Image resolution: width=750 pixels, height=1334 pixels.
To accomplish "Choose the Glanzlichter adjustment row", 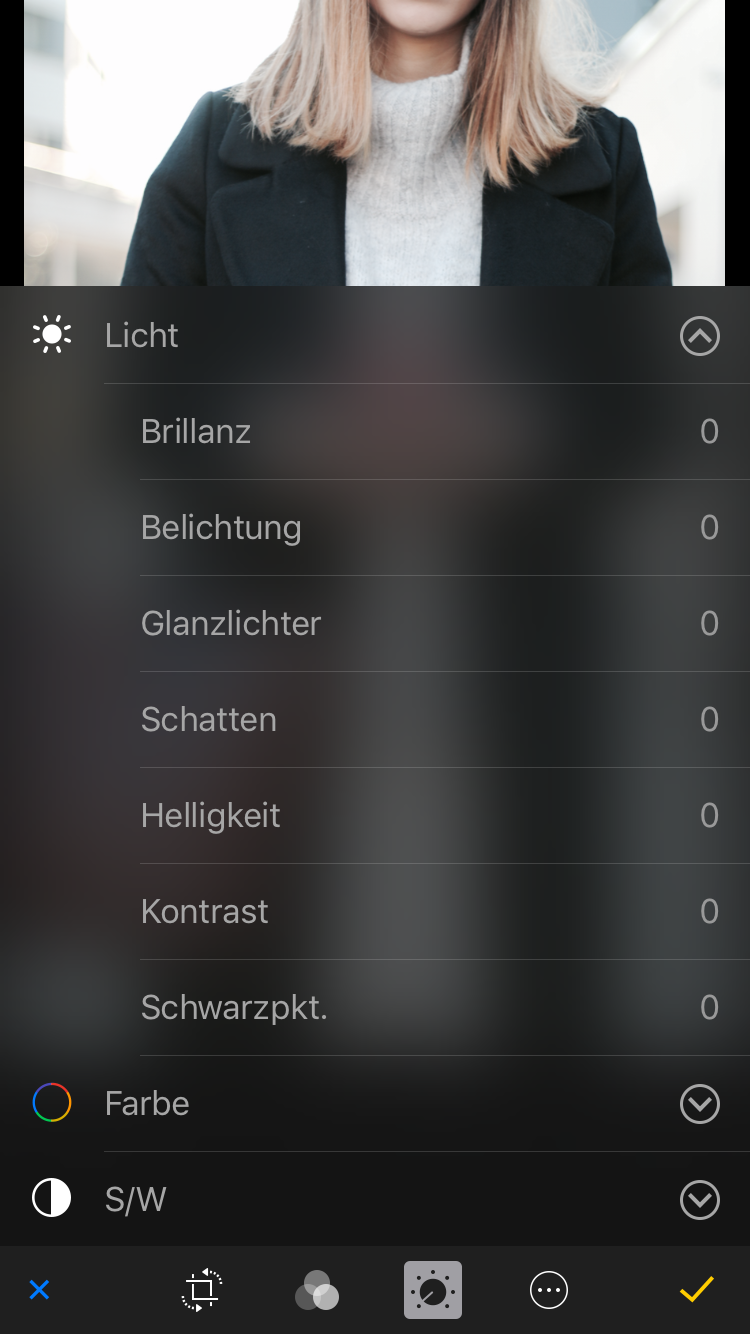I will point(231,623).
